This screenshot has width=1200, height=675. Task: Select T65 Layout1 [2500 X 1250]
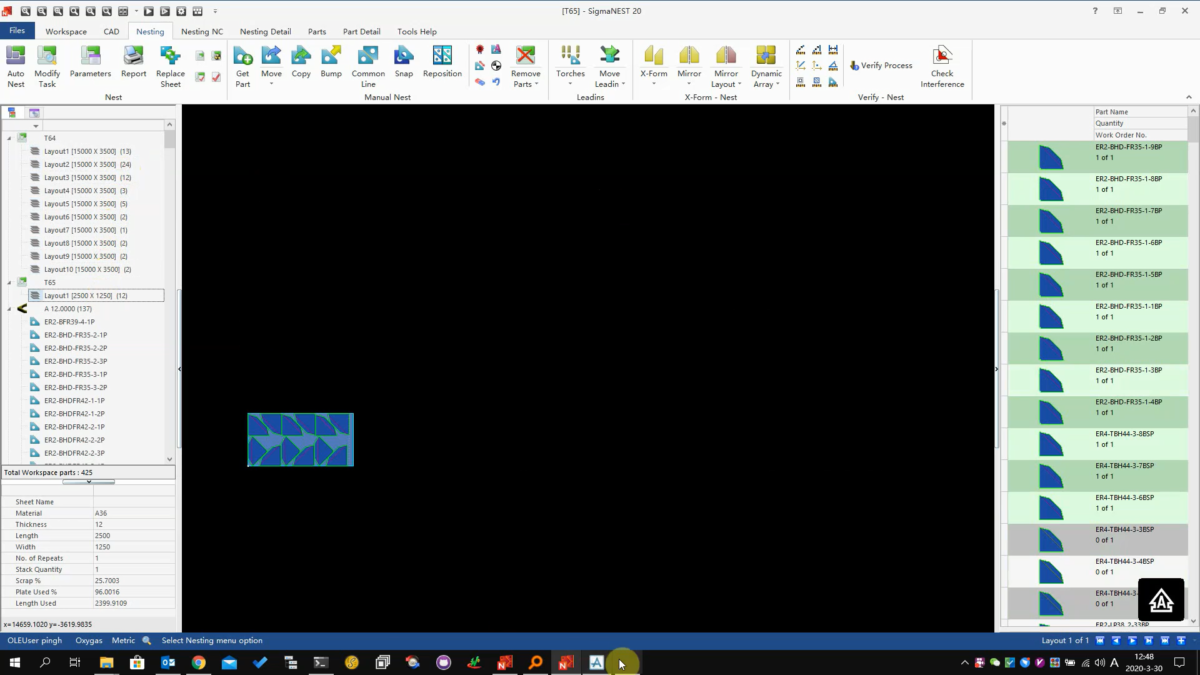[x=96, y=296]
